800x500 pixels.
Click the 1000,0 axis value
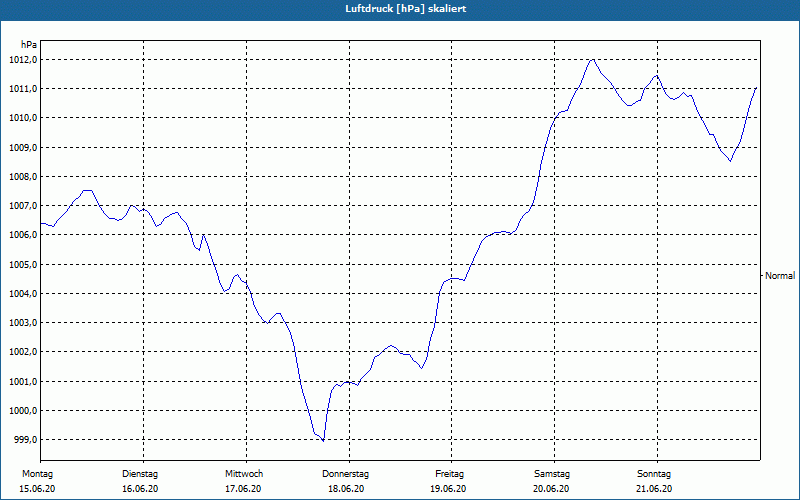[x=23, y=410]
